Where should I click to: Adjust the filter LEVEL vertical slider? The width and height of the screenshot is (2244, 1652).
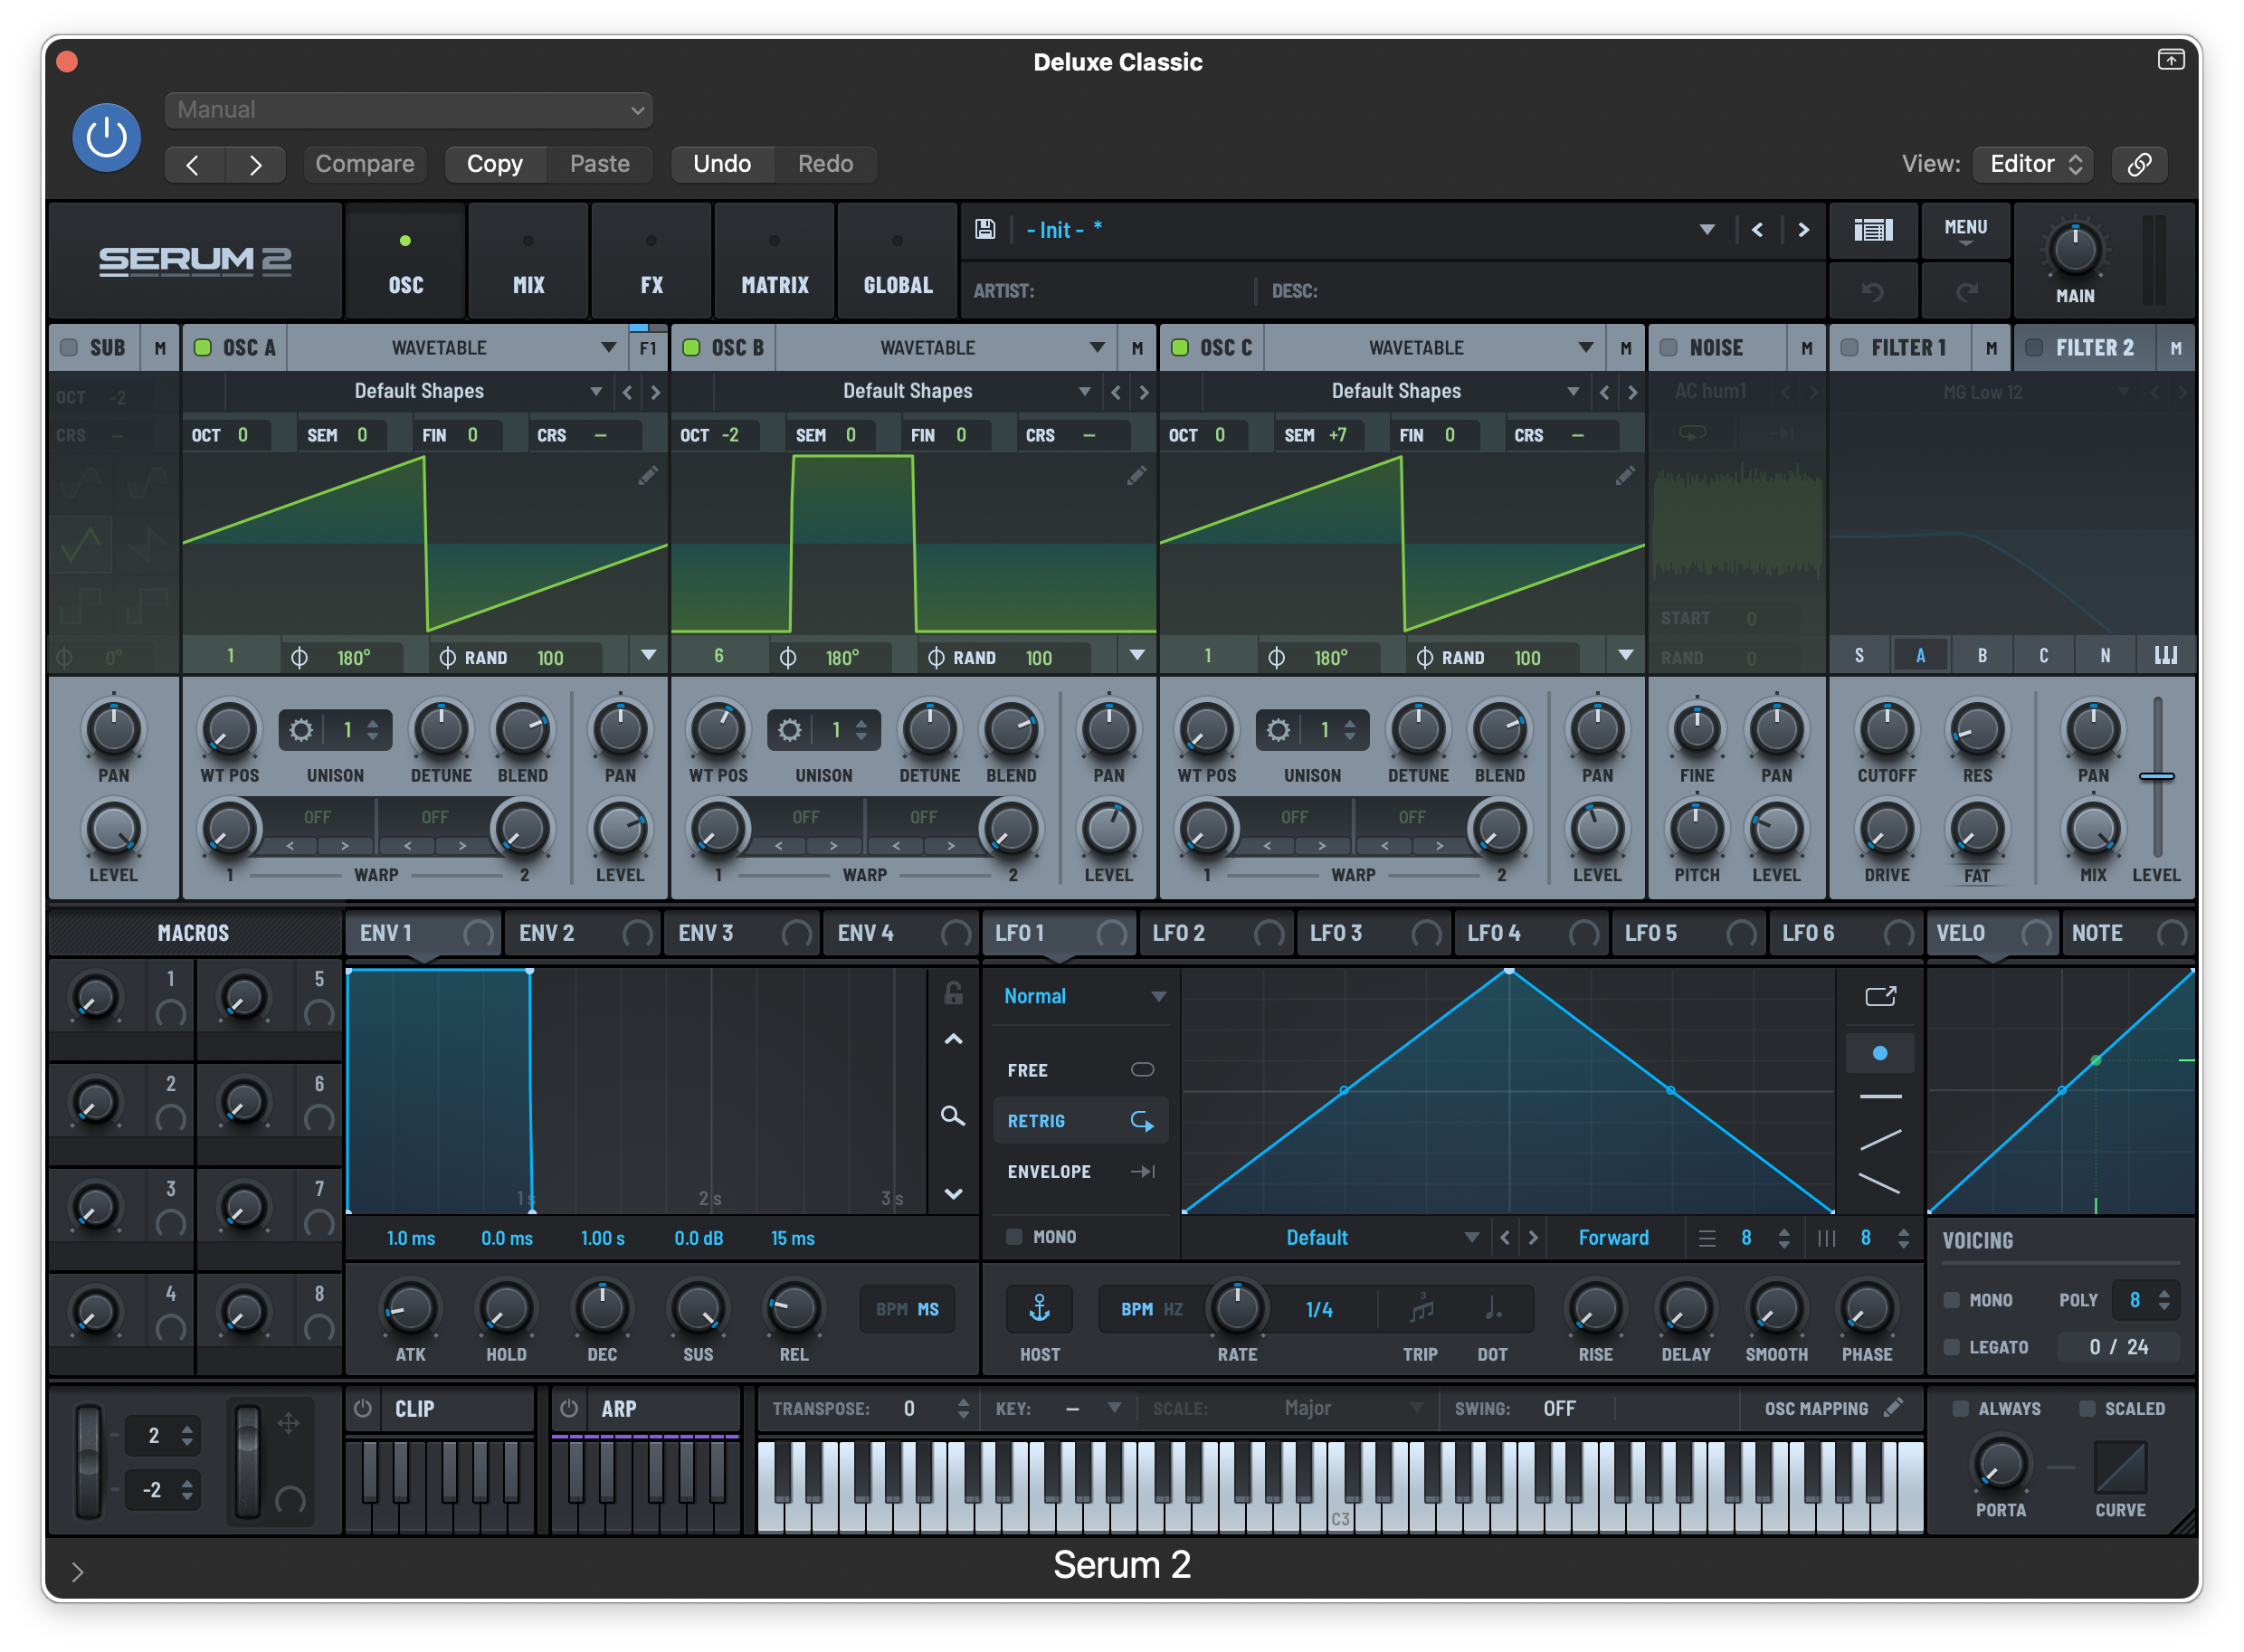coord(2157,775)
